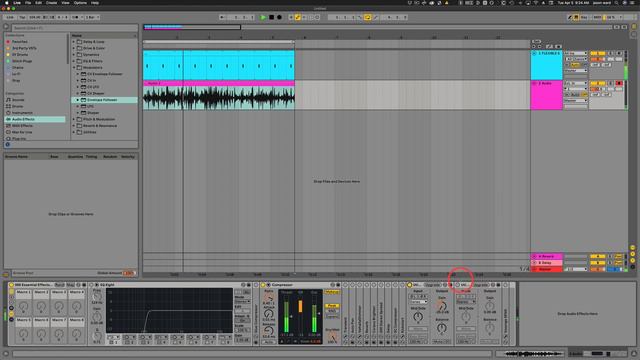Start playback with the green Play button

click(x=263, y=17)
